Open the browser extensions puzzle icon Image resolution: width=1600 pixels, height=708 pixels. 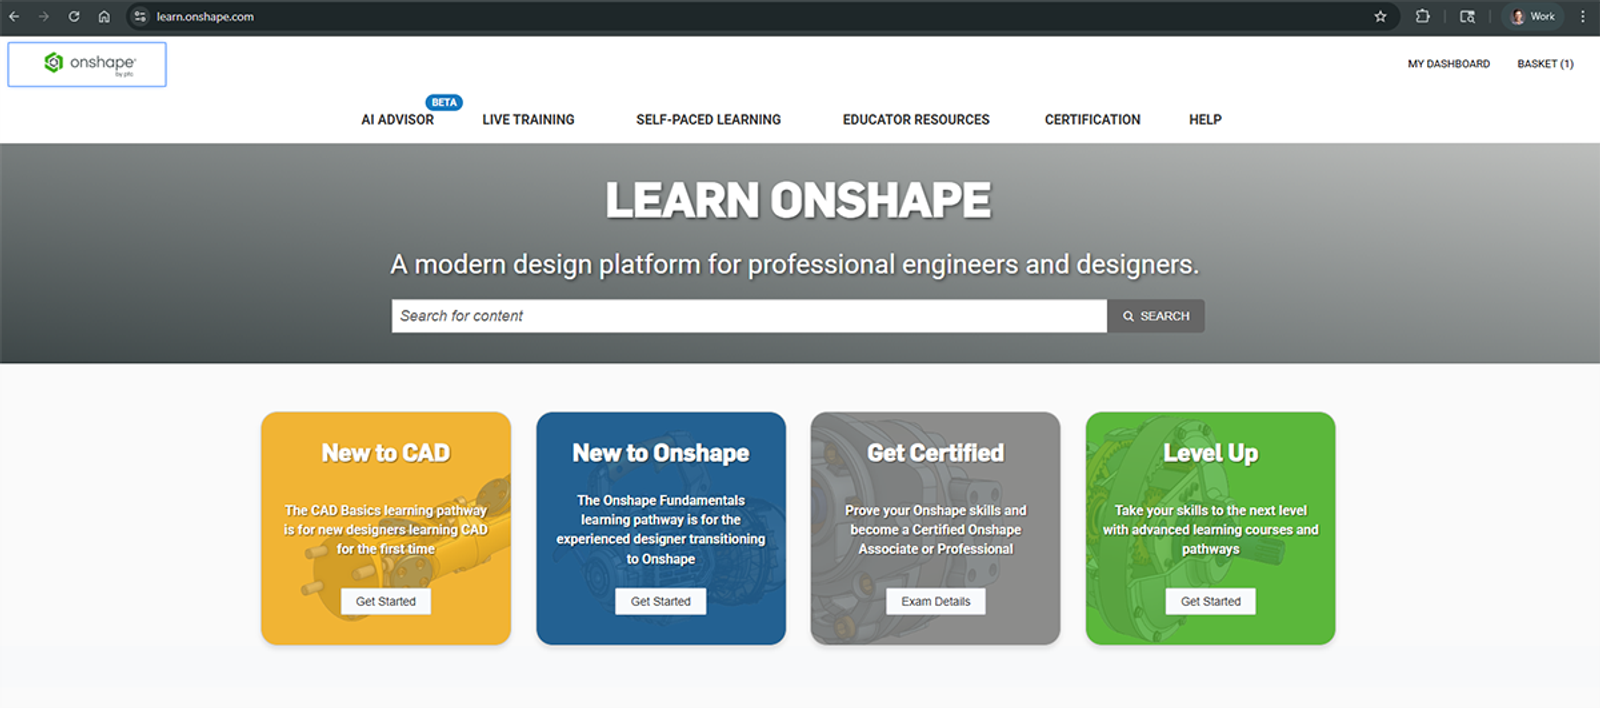[1422, 16]
